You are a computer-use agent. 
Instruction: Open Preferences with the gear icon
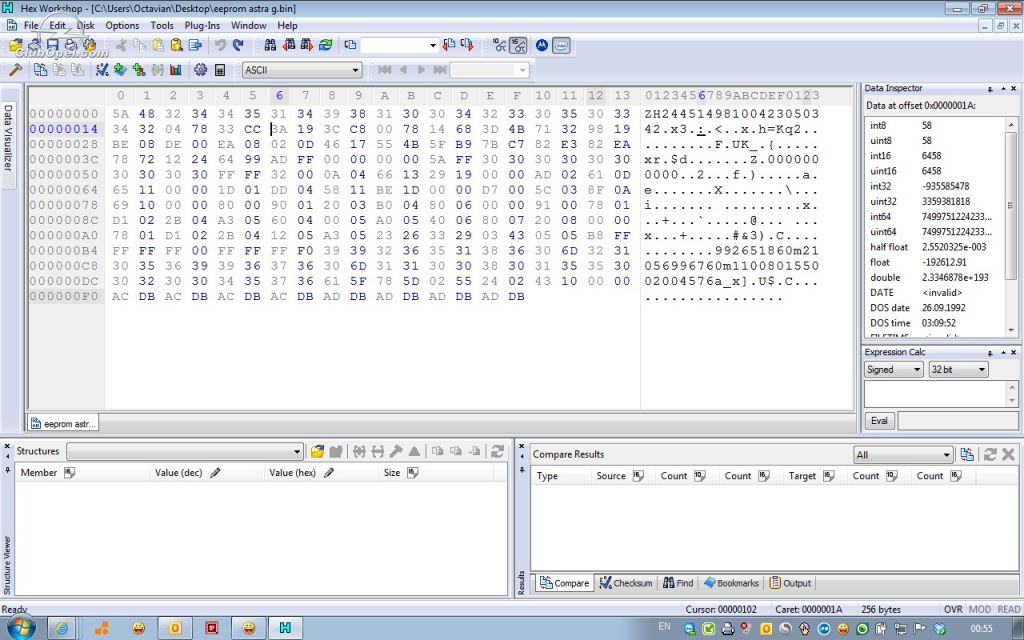[200, 70]
